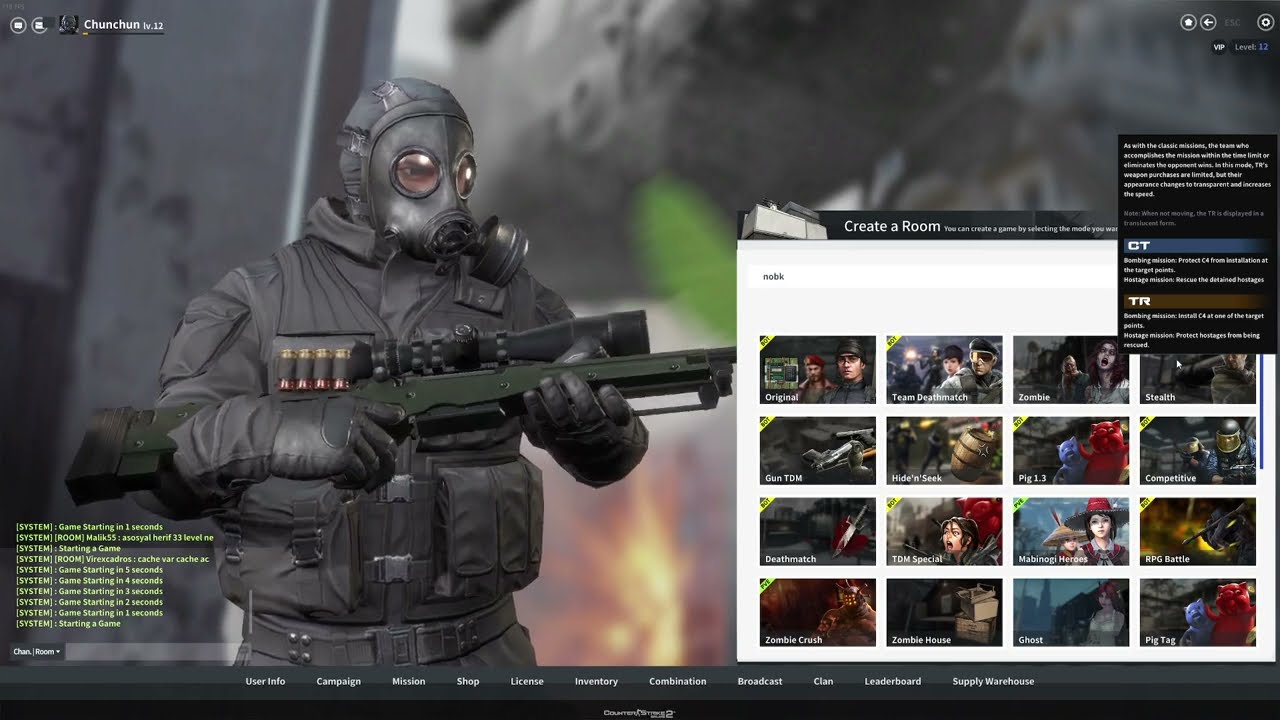Screen dimensions: 1280x720
Task: Select the Original game mode
Action: (817, 370)
